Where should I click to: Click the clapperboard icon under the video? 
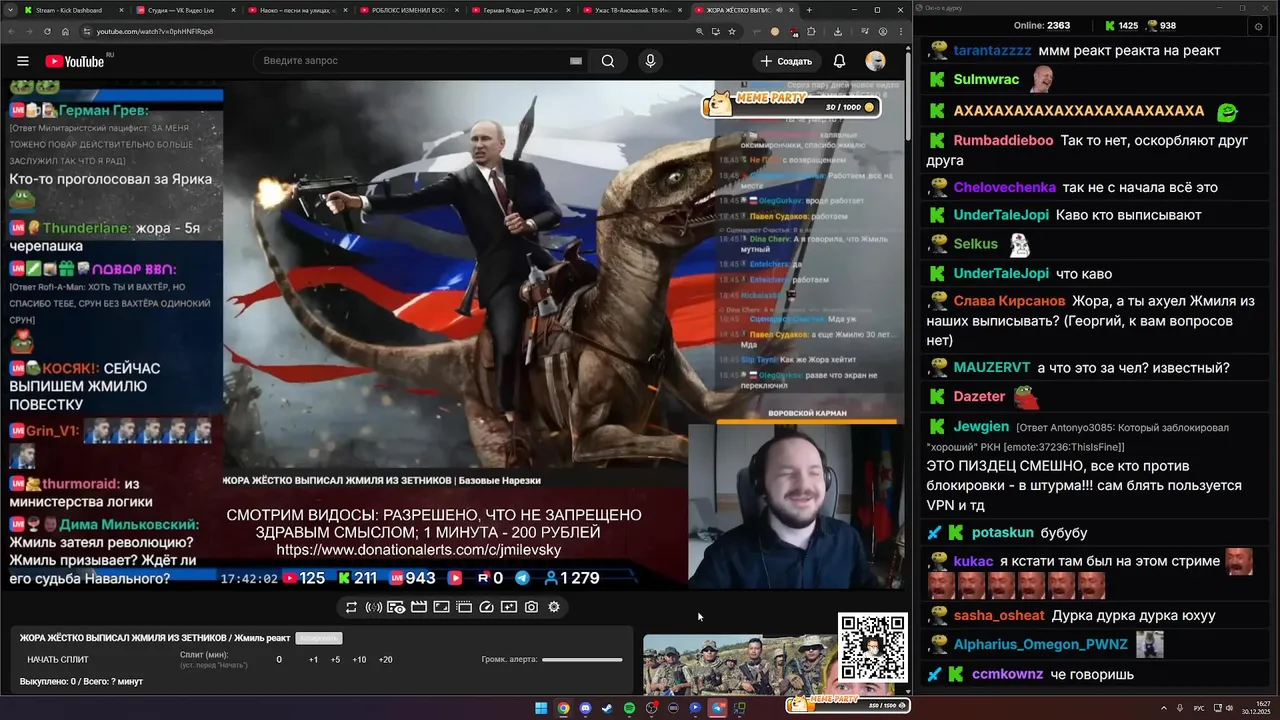coord(419,607)
